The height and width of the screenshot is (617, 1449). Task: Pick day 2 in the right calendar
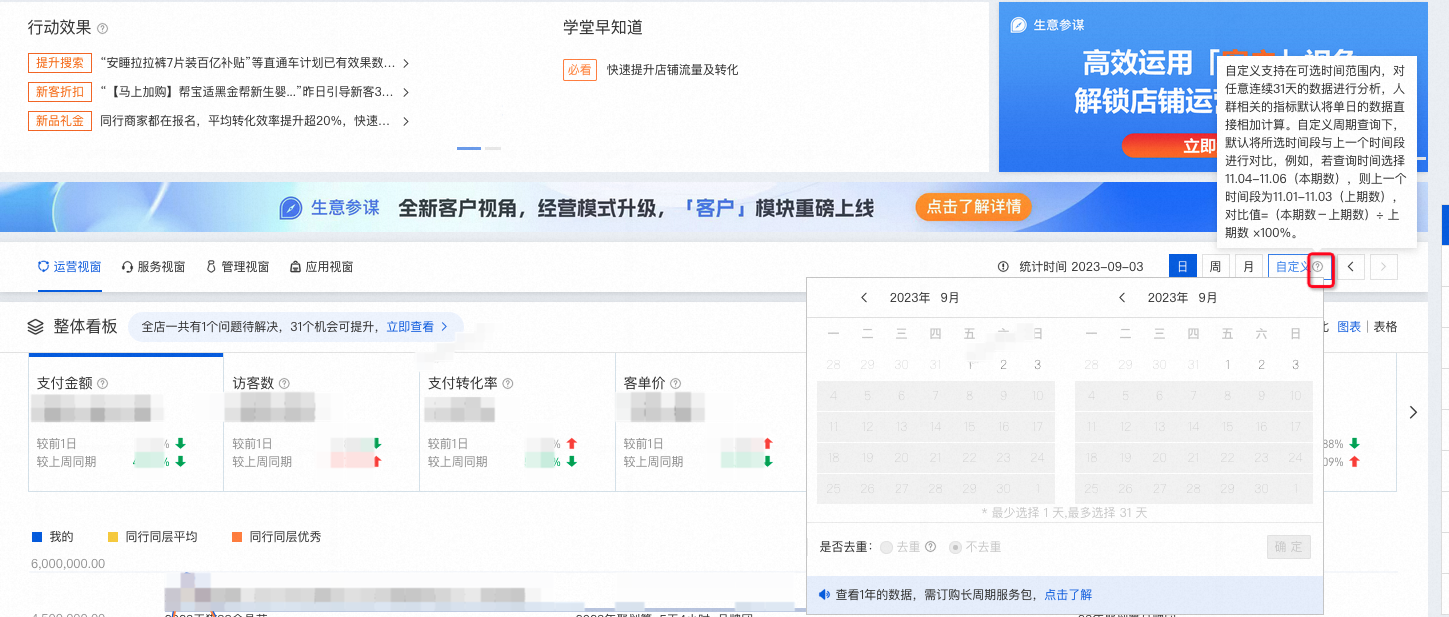tap(1261, 365)
